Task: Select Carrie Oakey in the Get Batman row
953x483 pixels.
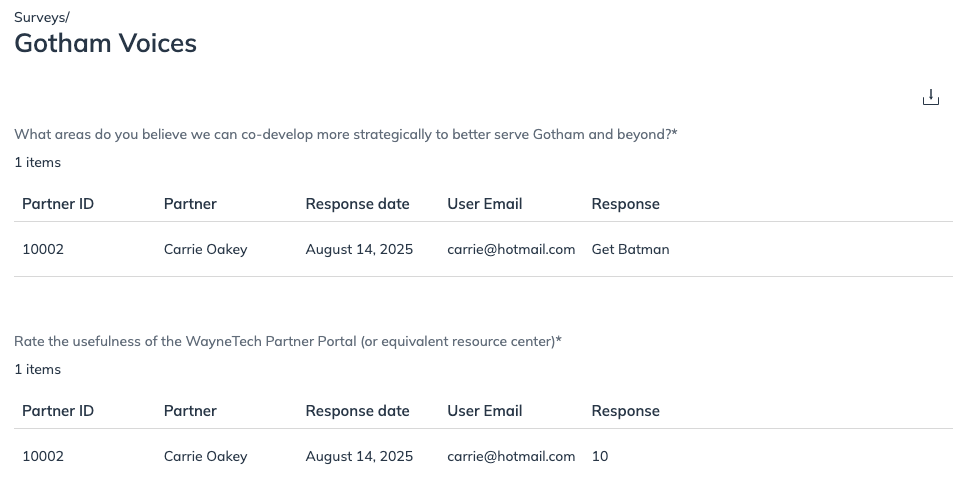Action: pos(205,249)
